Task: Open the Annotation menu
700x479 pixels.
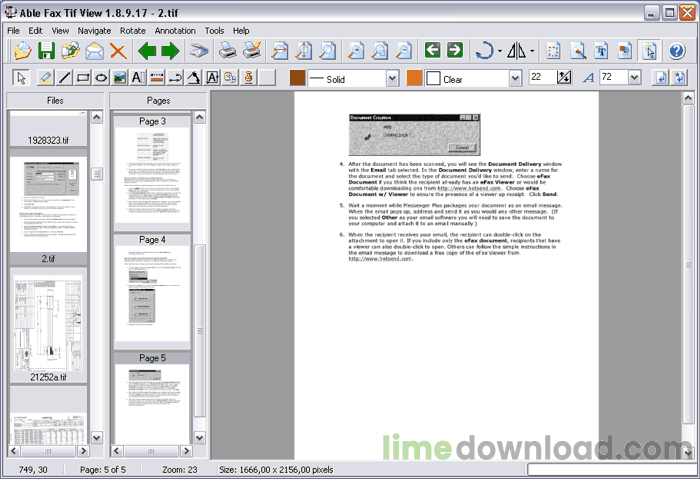Action: [x=175, y=31]
